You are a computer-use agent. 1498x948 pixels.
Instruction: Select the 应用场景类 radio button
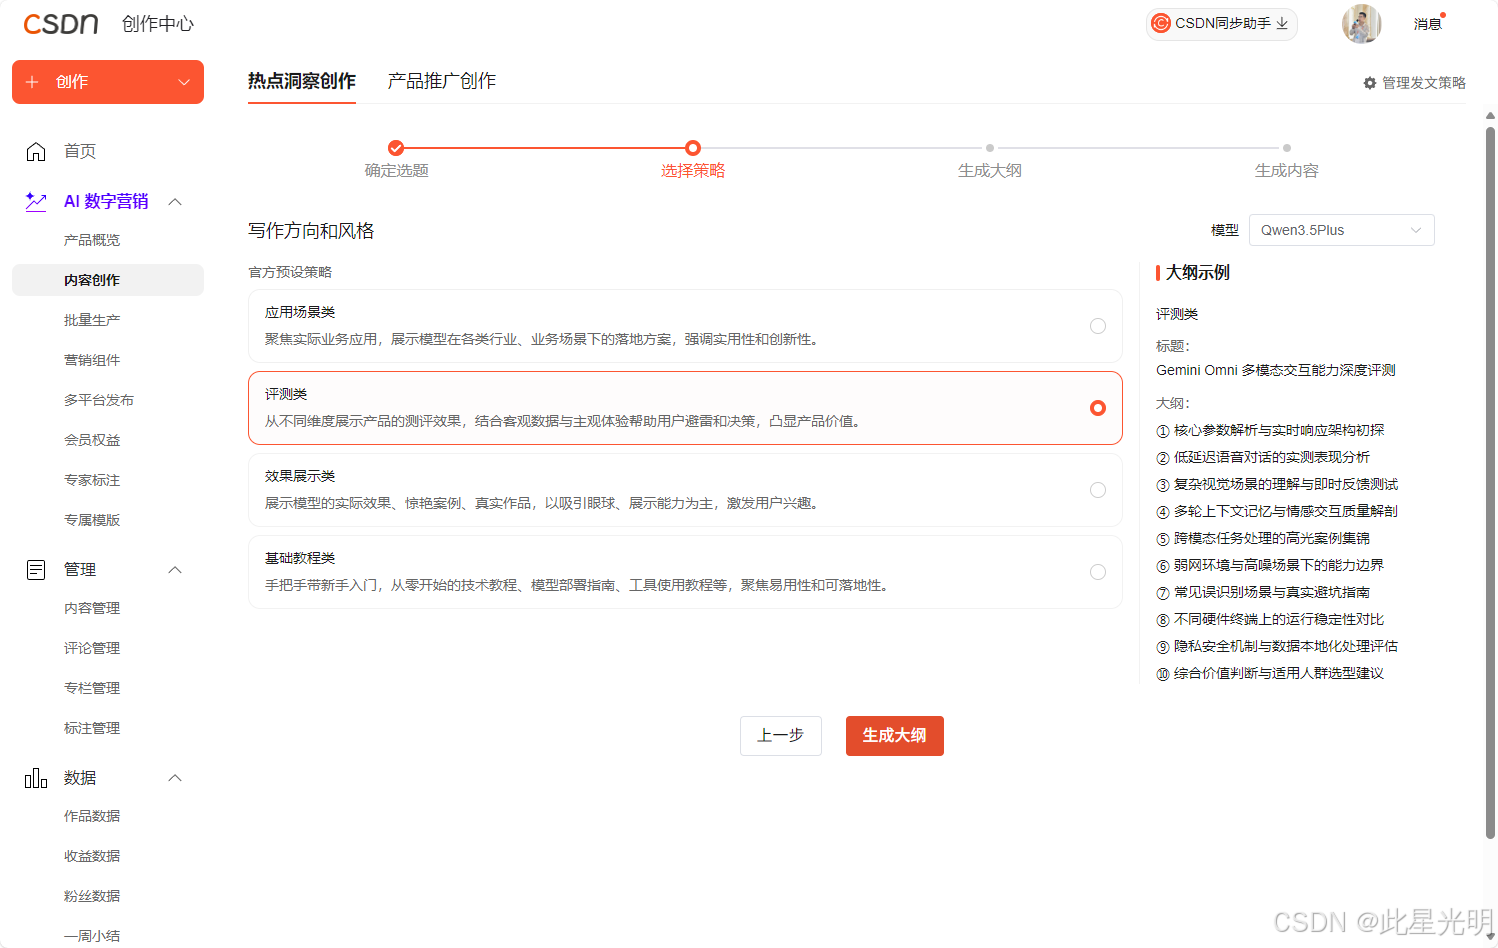pos(1098,326)
